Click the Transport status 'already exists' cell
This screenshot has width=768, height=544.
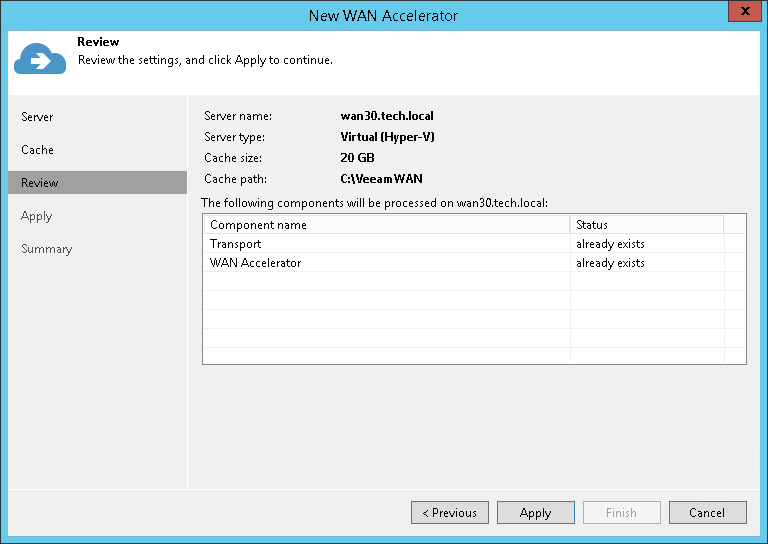point(610,244)
